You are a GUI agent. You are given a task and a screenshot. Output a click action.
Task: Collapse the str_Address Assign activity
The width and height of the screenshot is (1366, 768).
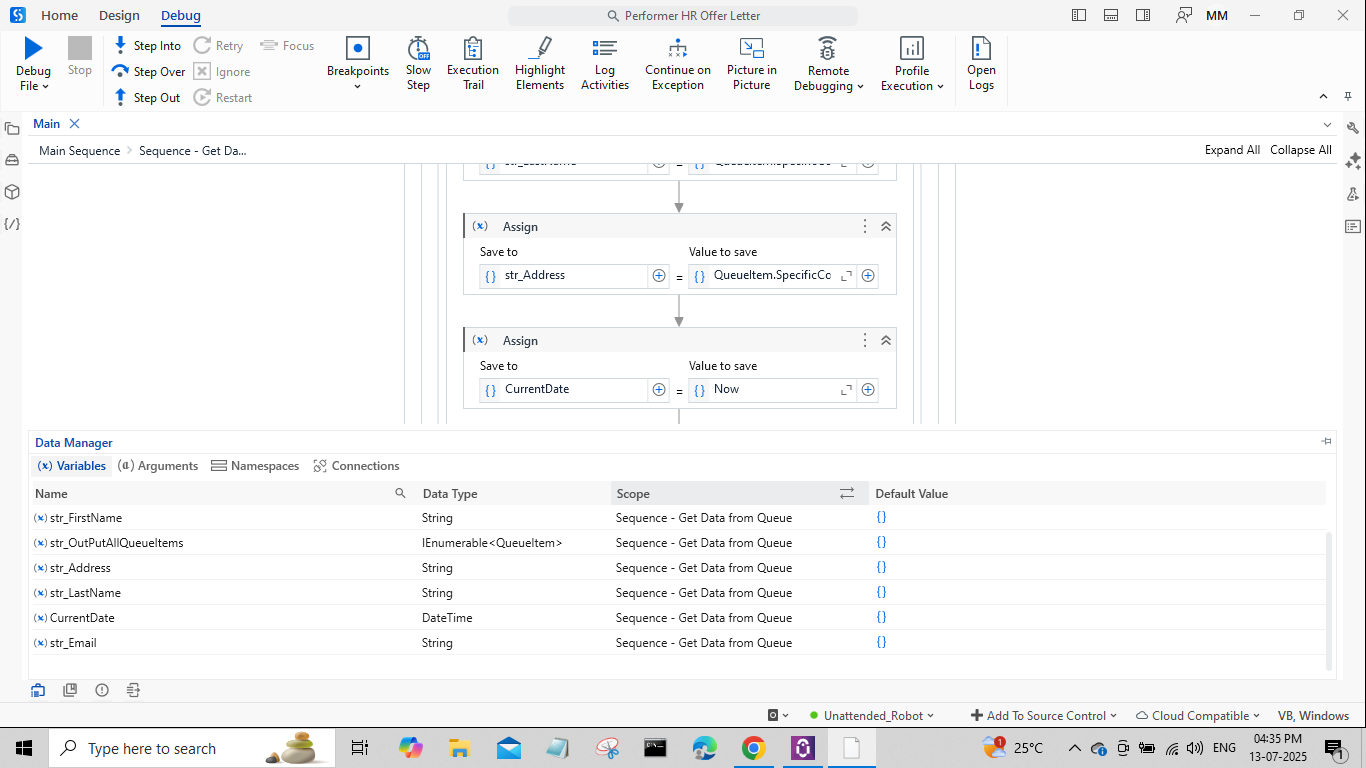885,227
